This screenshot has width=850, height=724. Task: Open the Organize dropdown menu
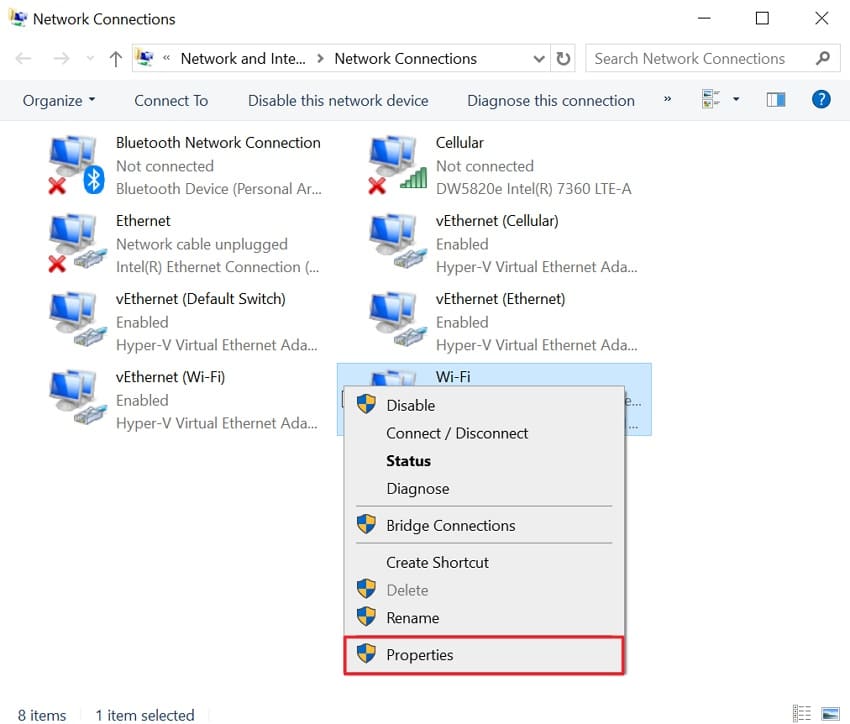[x=57, y=100]
